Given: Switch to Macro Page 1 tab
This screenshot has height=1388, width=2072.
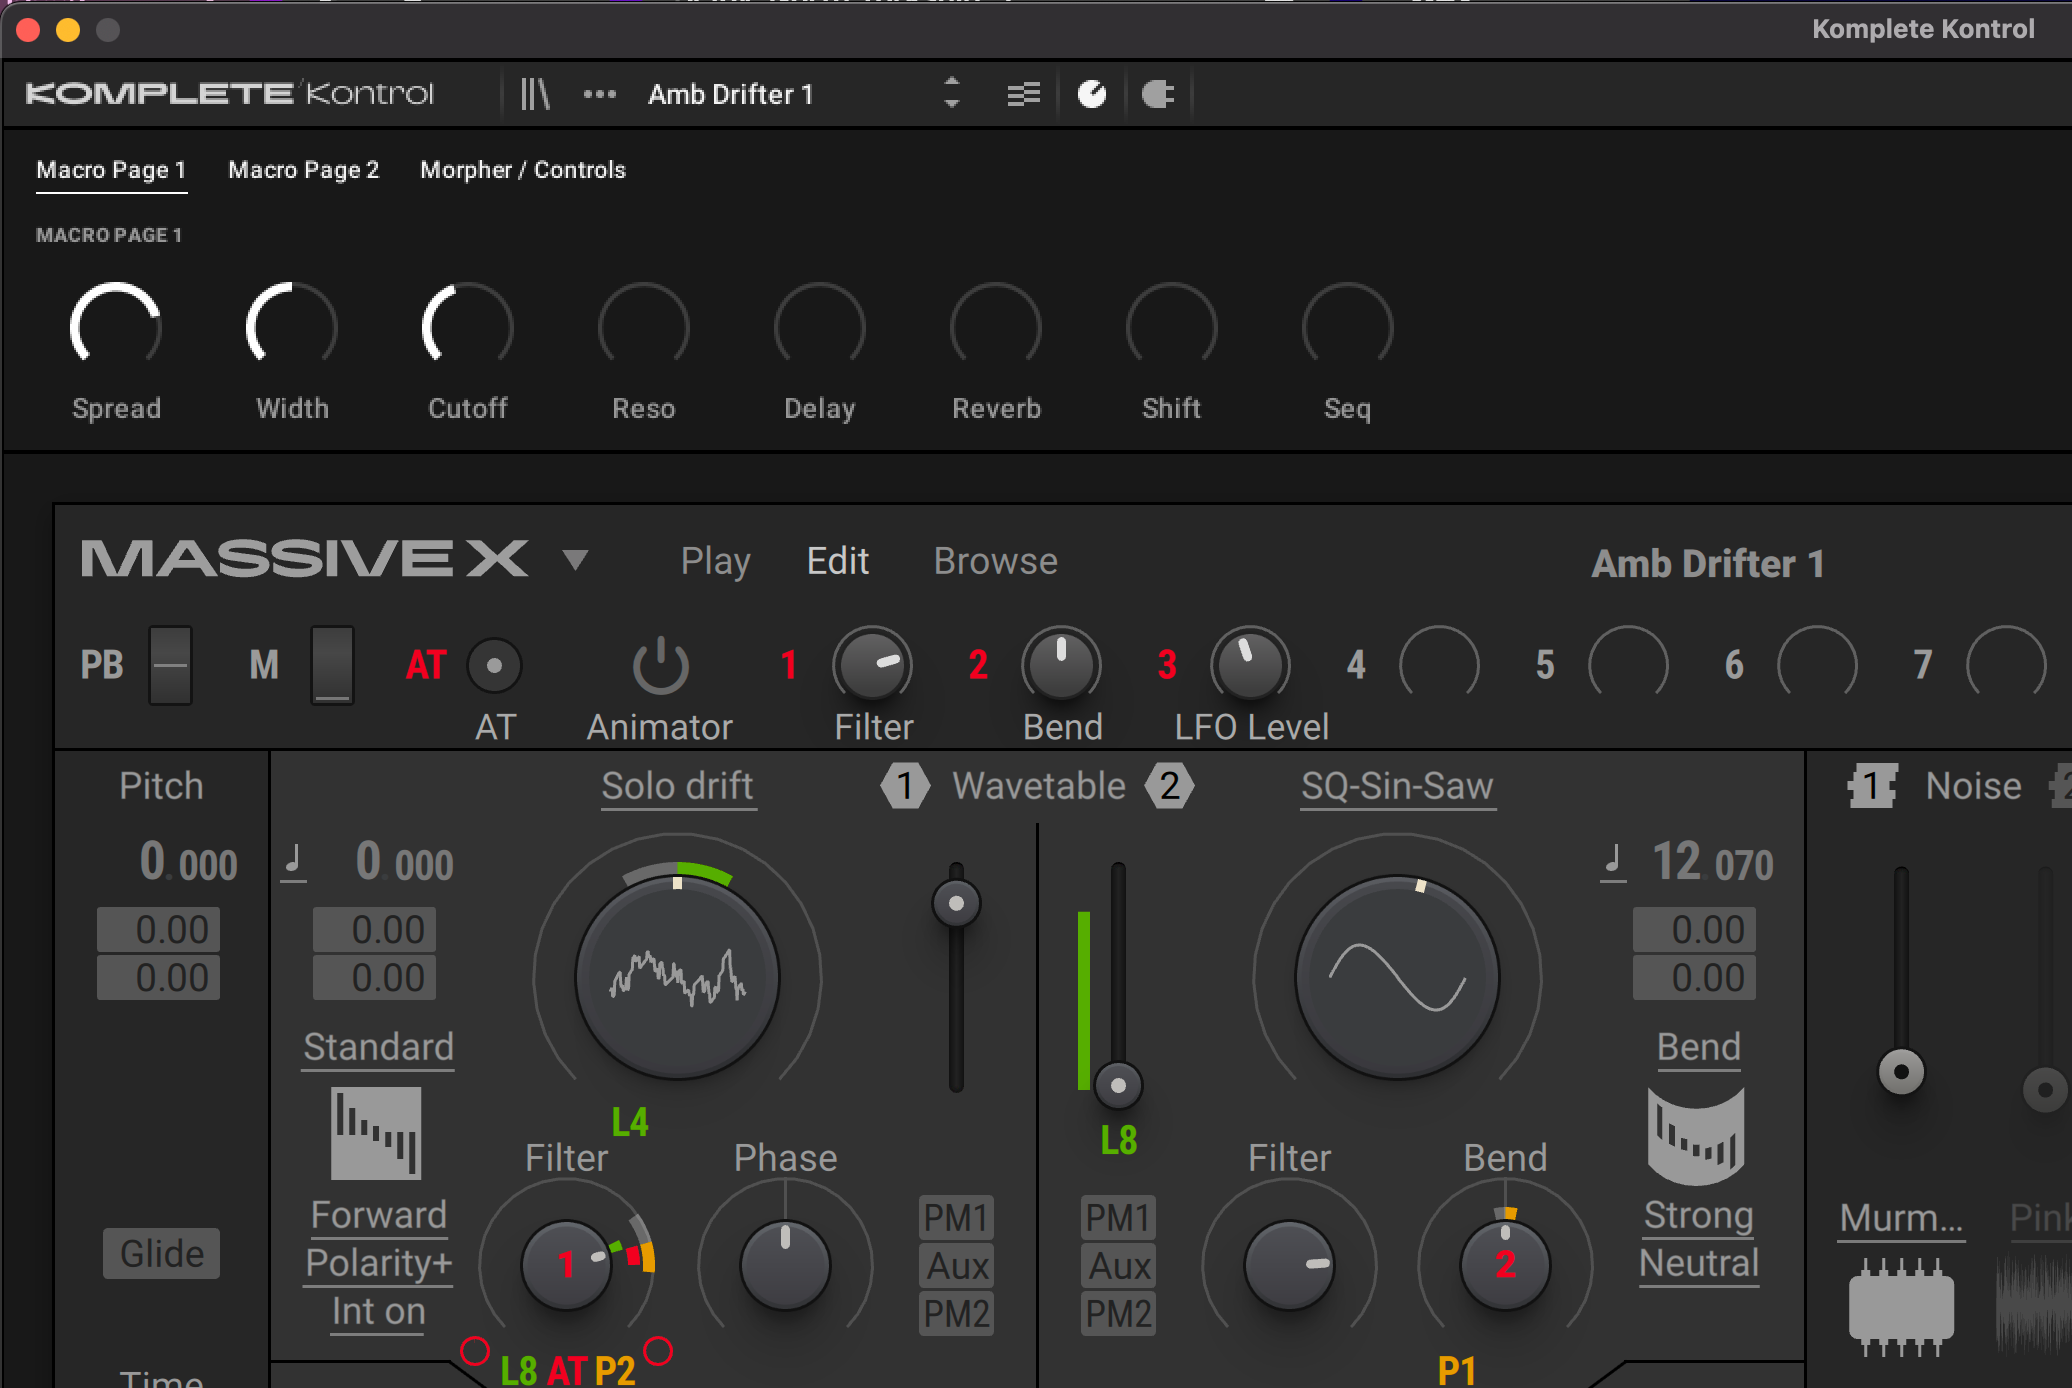Looking at the screenshot, I should coord(111,170).
